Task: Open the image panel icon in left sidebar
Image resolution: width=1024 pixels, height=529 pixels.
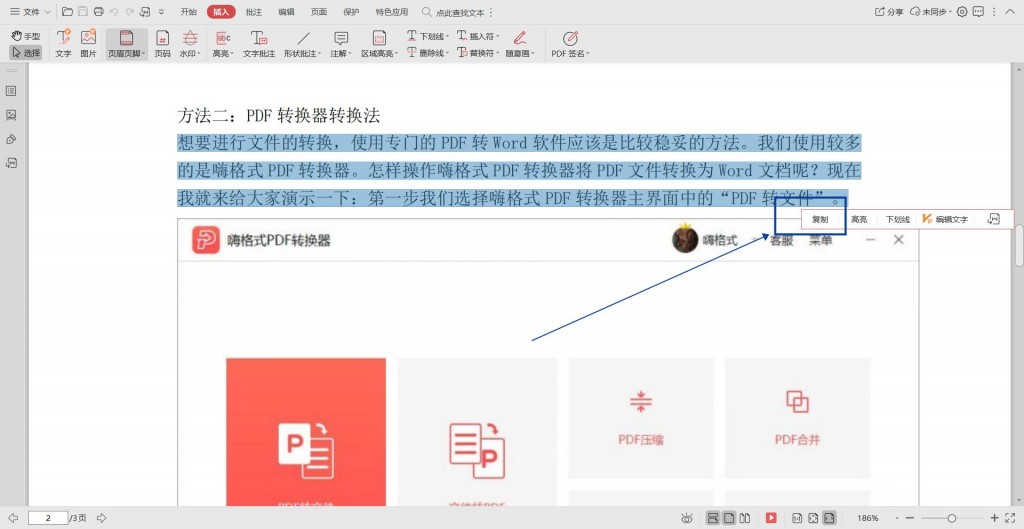Action: pos(11,115)
